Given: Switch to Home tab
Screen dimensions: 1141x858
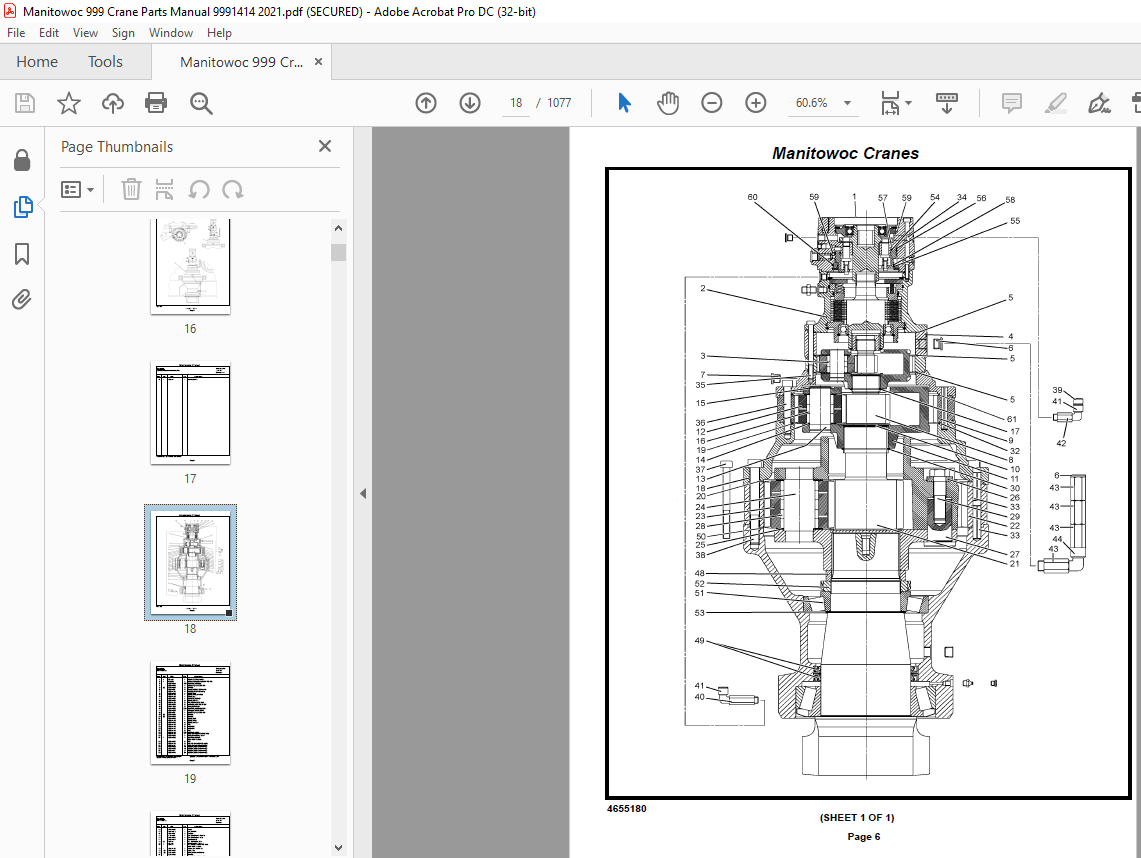Looking at the screenshot, I should pyautogui.click(x=37, y=62).
